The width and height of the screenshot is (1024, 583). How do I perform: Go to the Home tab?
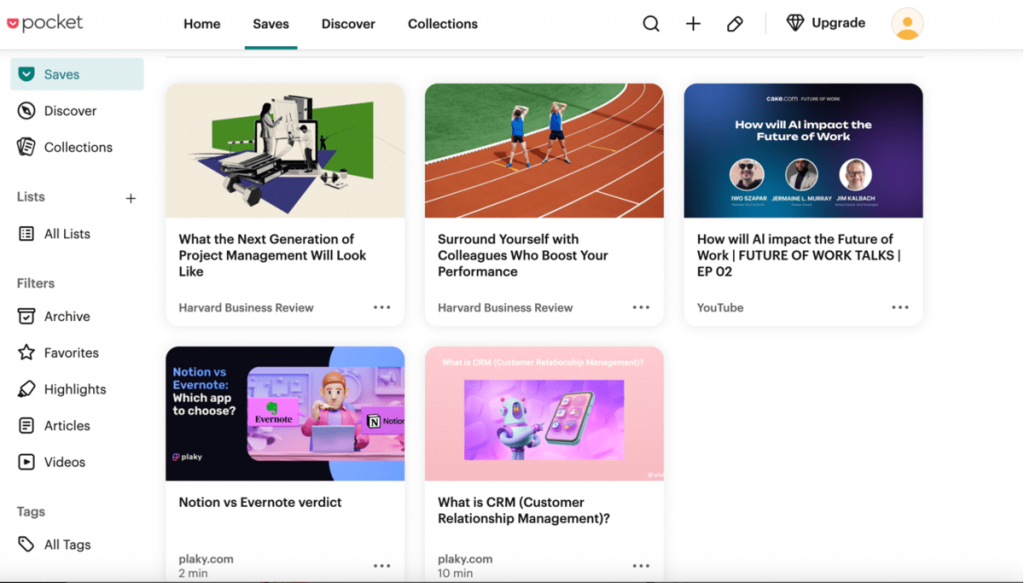click(202, 24)
